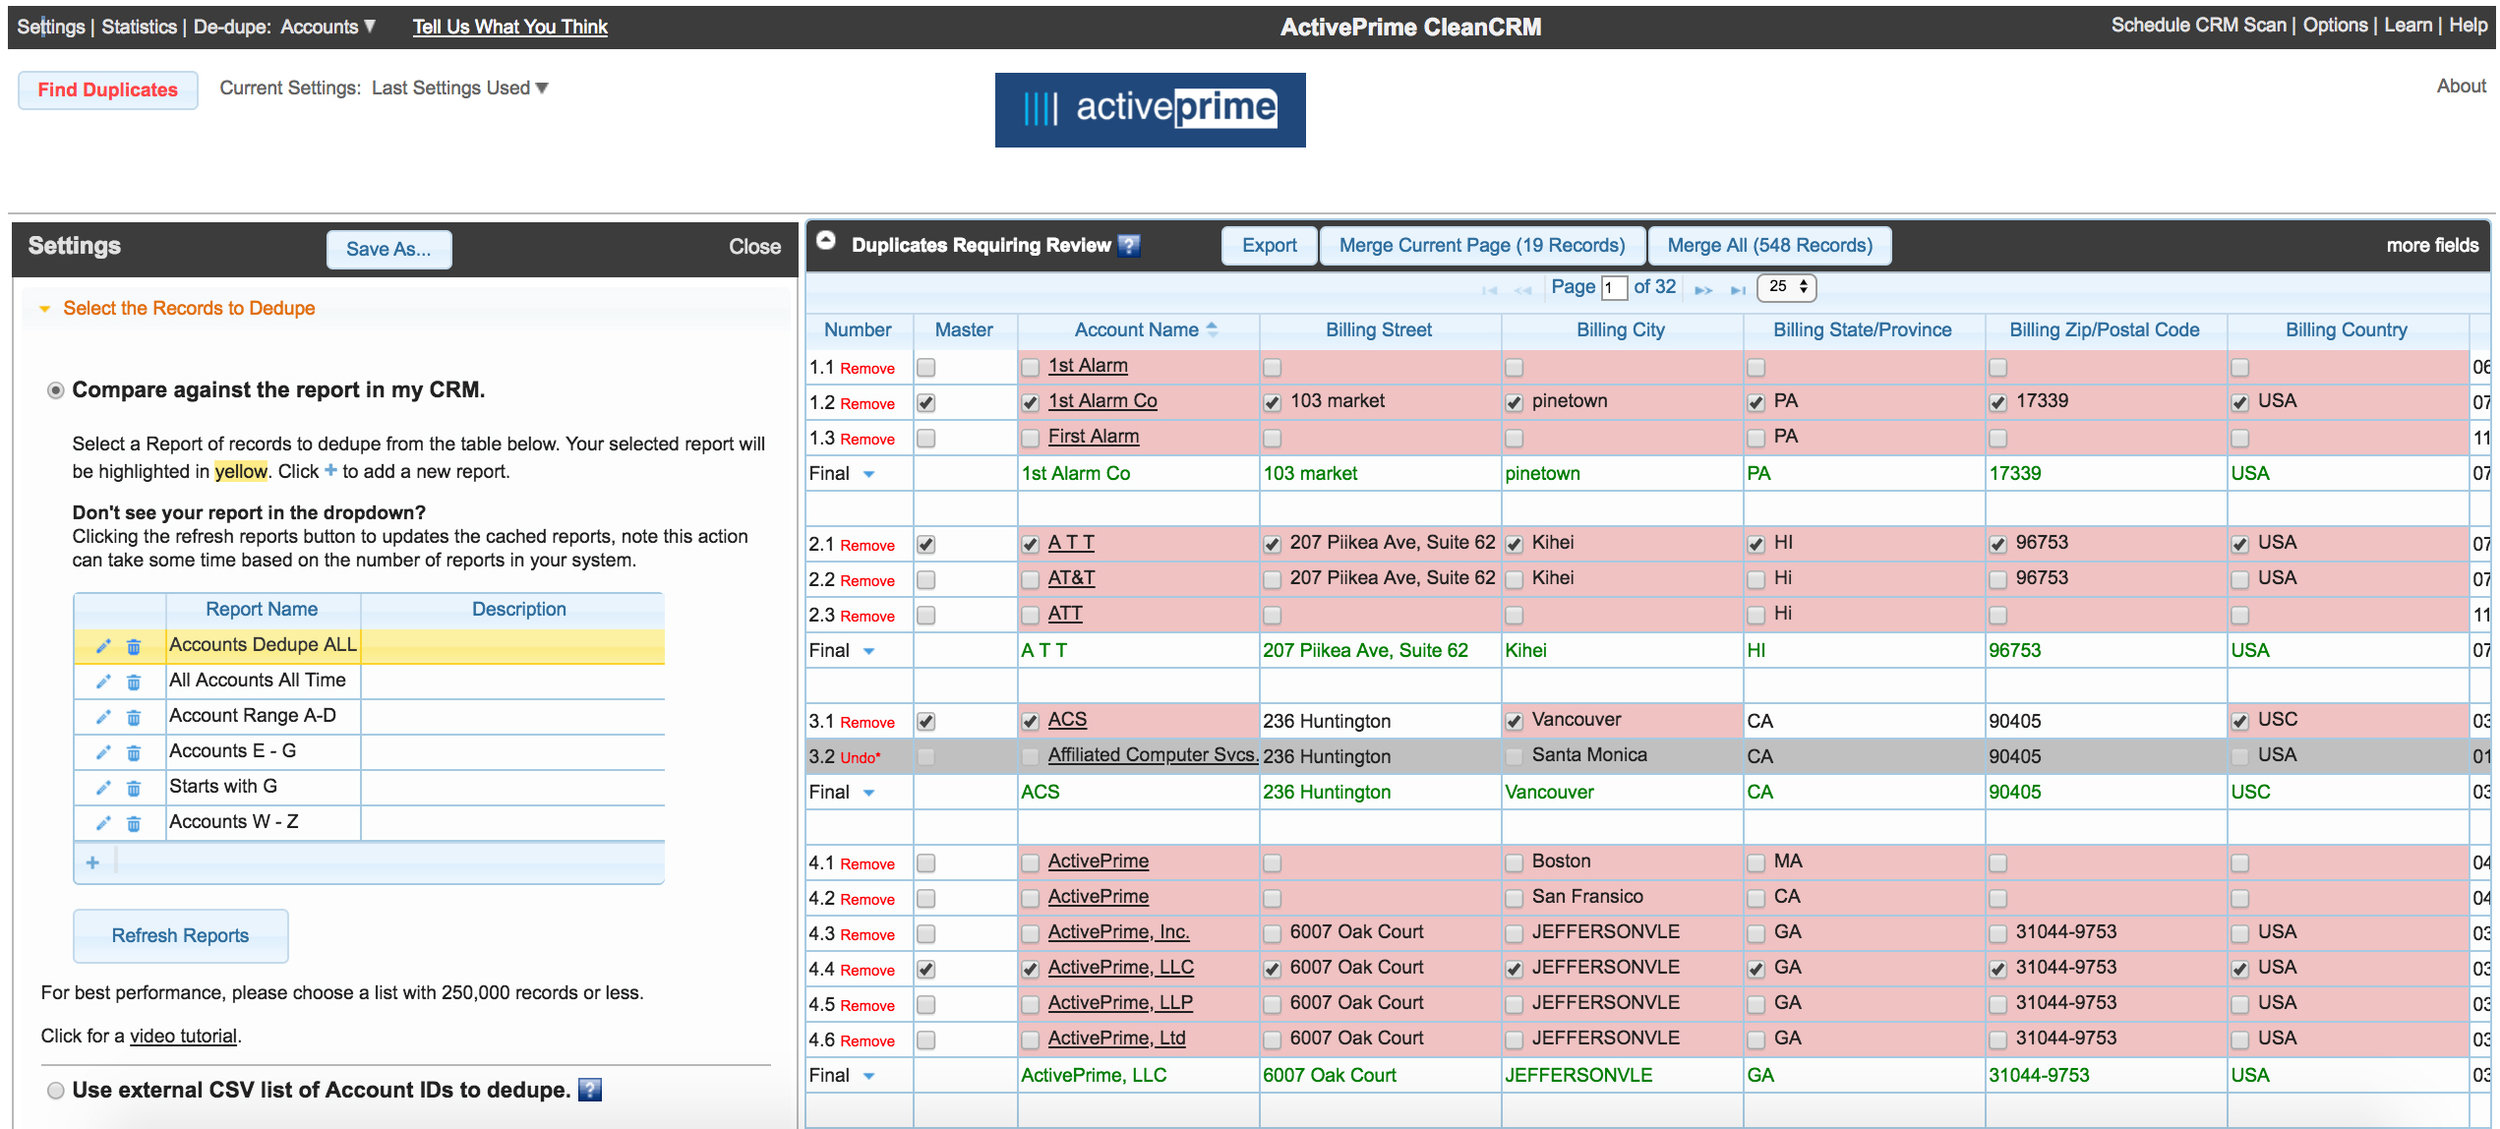Add a new report with plus icon
This screenshot has width=2500, height=1129.
(93, 862)
